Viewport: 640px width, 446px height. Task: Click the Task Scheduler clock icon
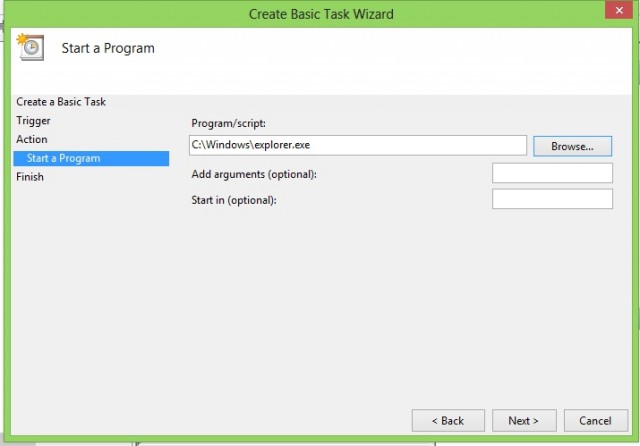coord(30,47)
